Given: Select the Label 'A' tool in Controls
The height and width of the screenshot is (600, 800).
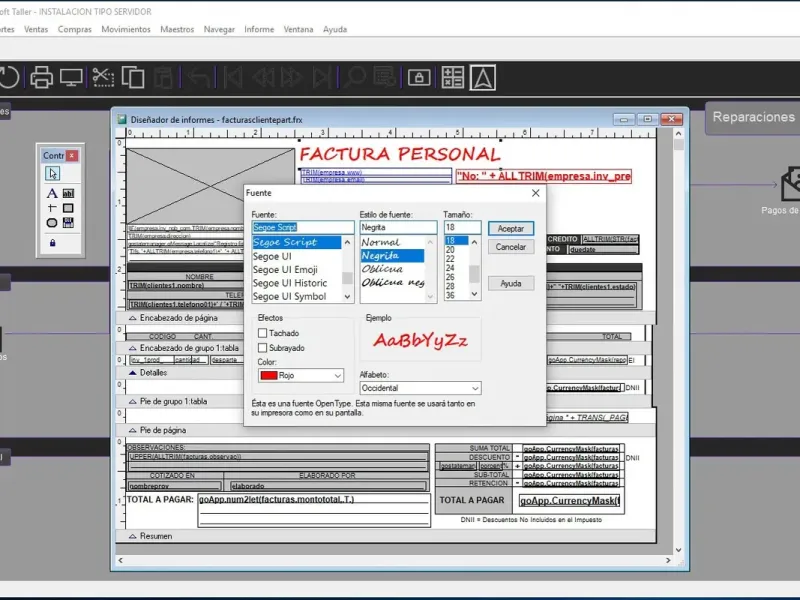Looking at the screenshot, I should 52,193.
